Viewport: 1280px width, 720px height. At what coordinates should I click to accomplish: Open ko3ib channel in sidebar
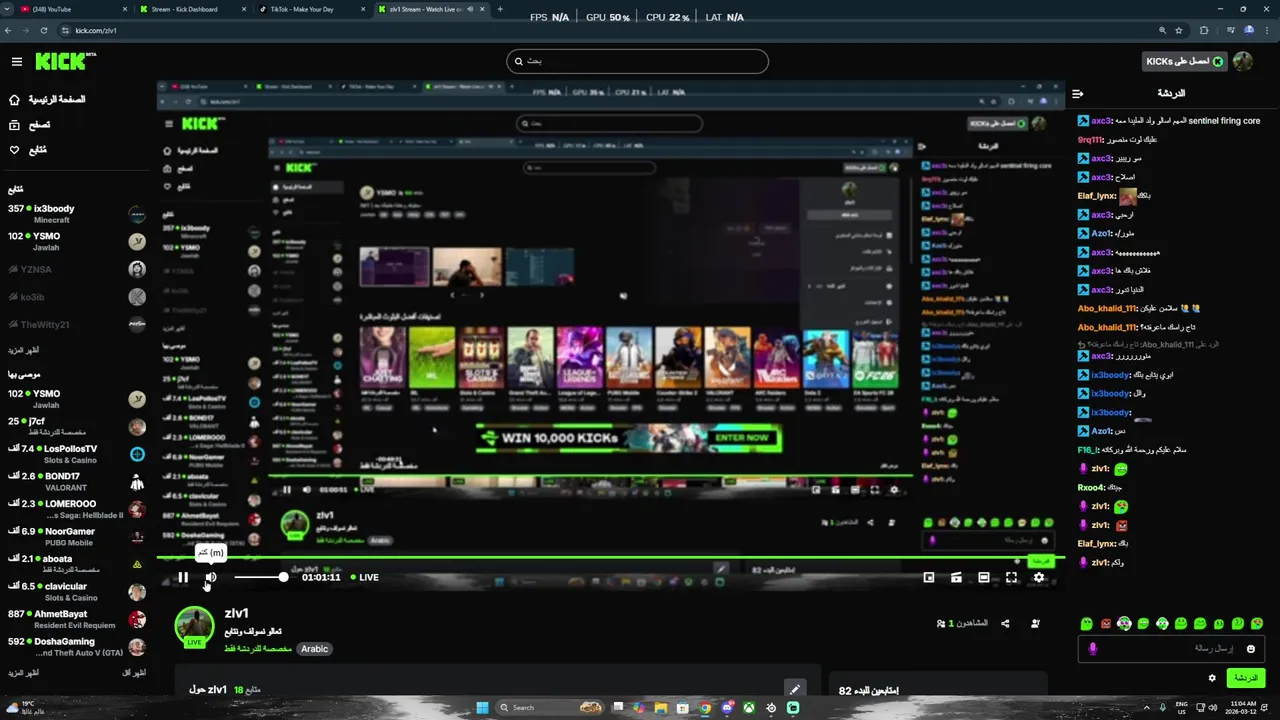coord(76,297)
